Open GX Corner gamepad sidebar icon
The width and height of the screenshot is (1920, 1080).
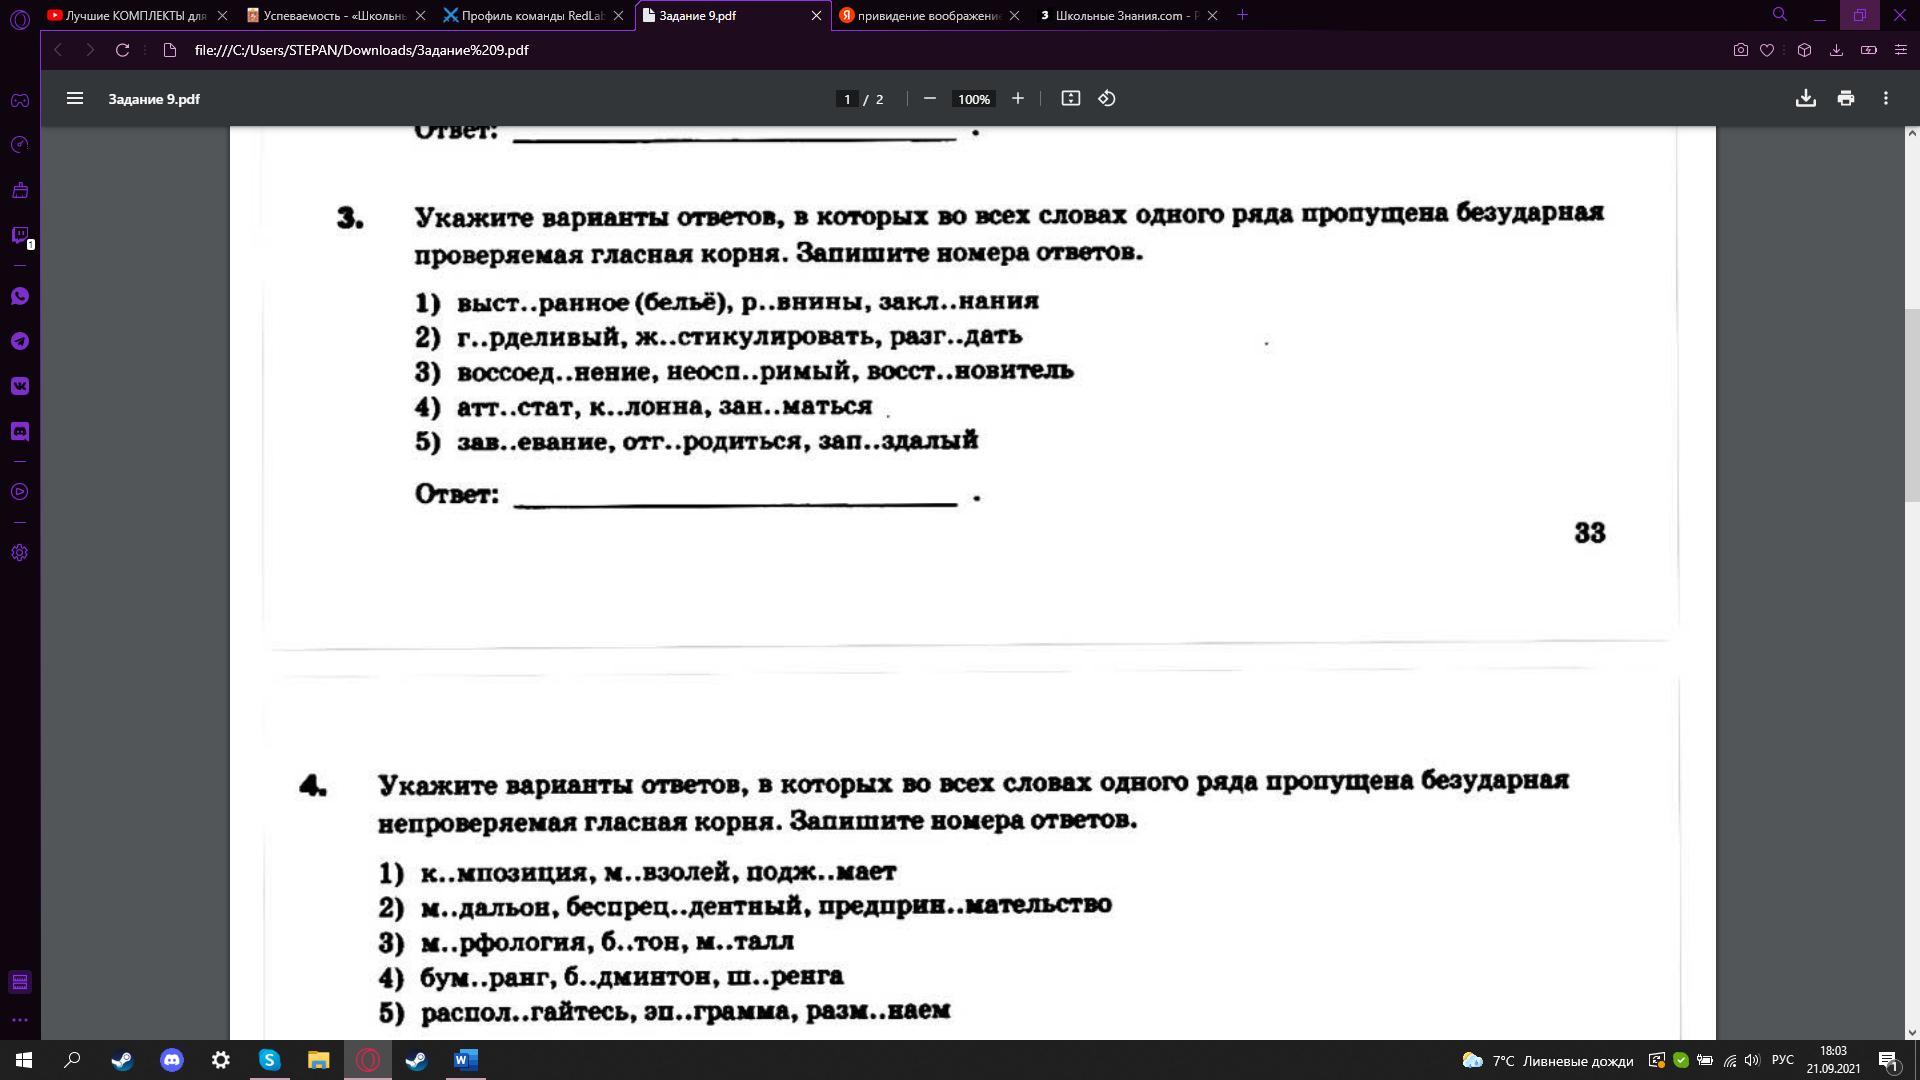click(20, 100)
